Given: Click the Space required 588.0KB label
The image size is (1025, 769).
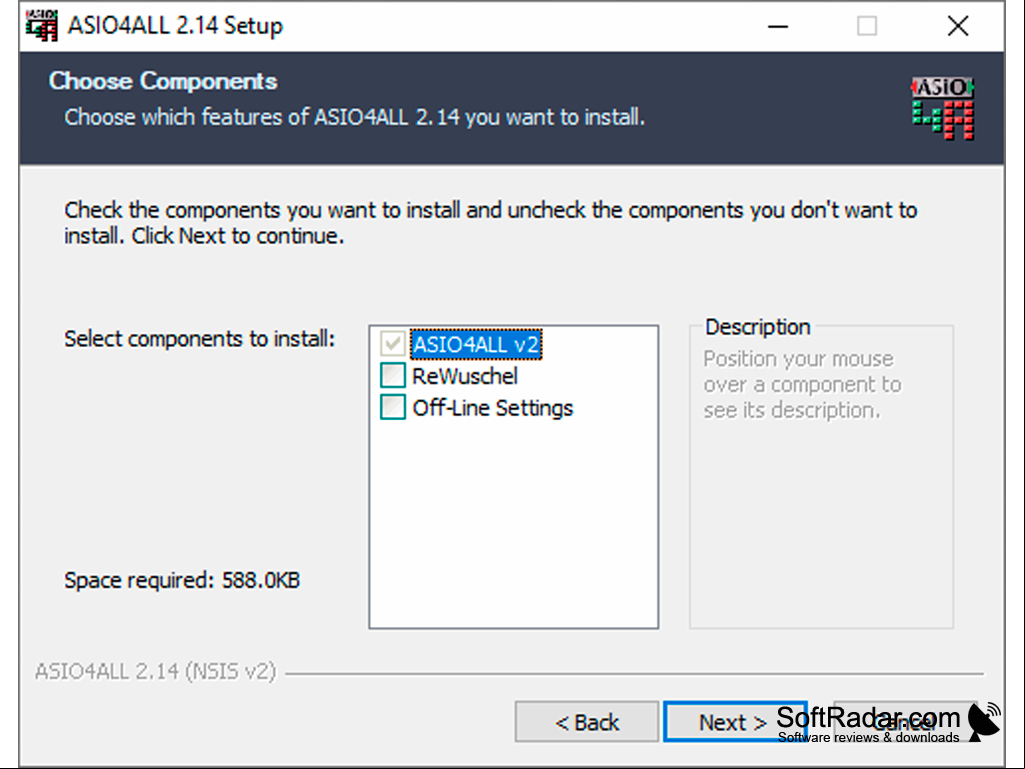Looking at the screenshot, I should point(182,580).
